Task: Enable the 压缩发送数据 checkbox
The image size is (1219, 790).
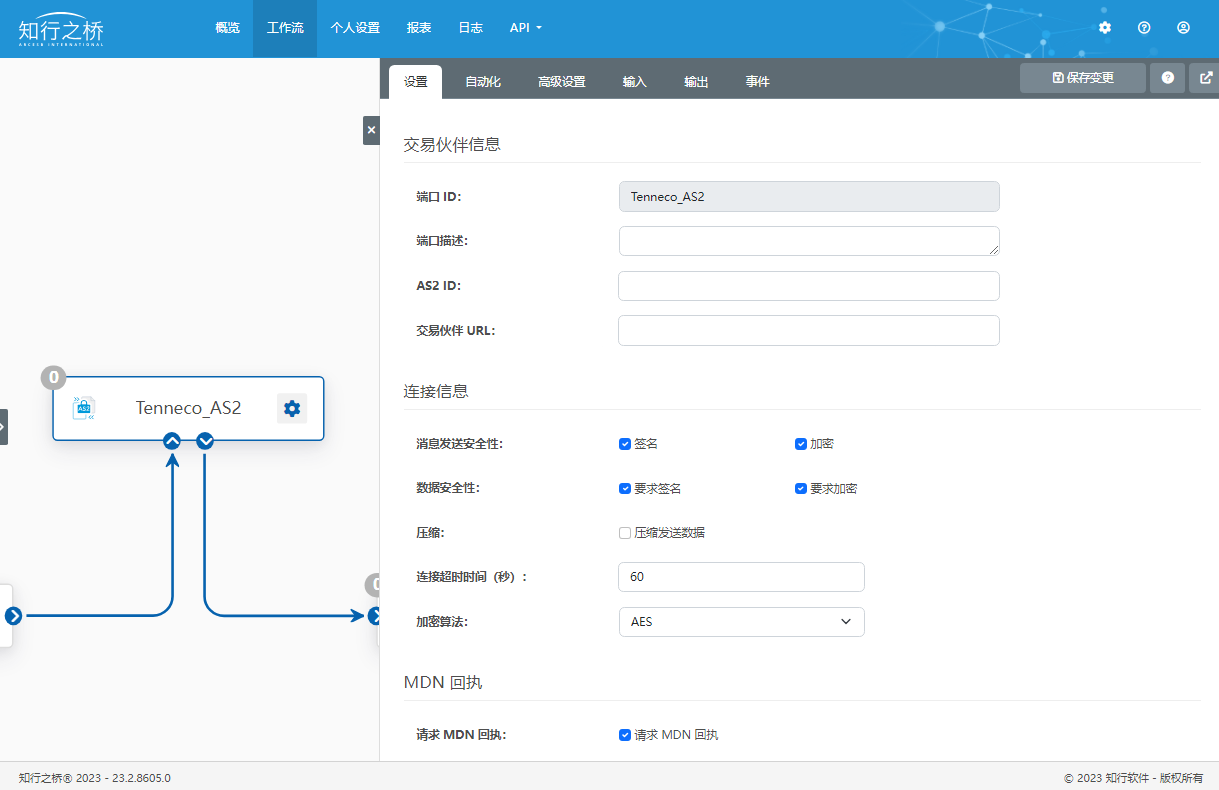Action: pos(625,533)
